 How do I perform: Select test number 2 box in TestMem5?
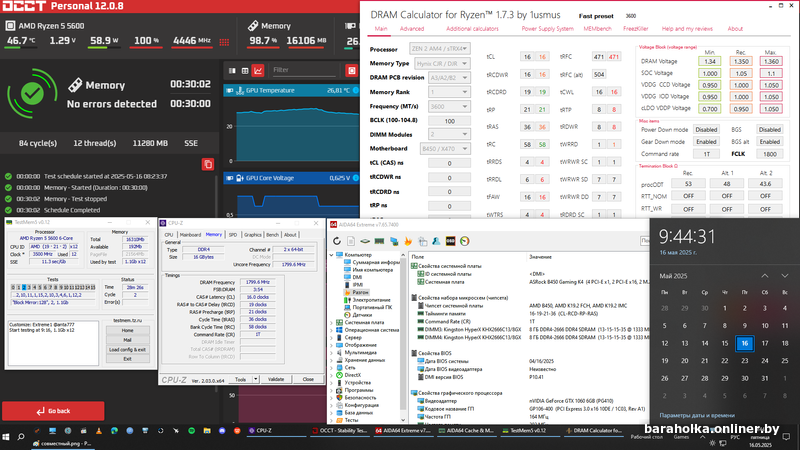tap(23, 287)
